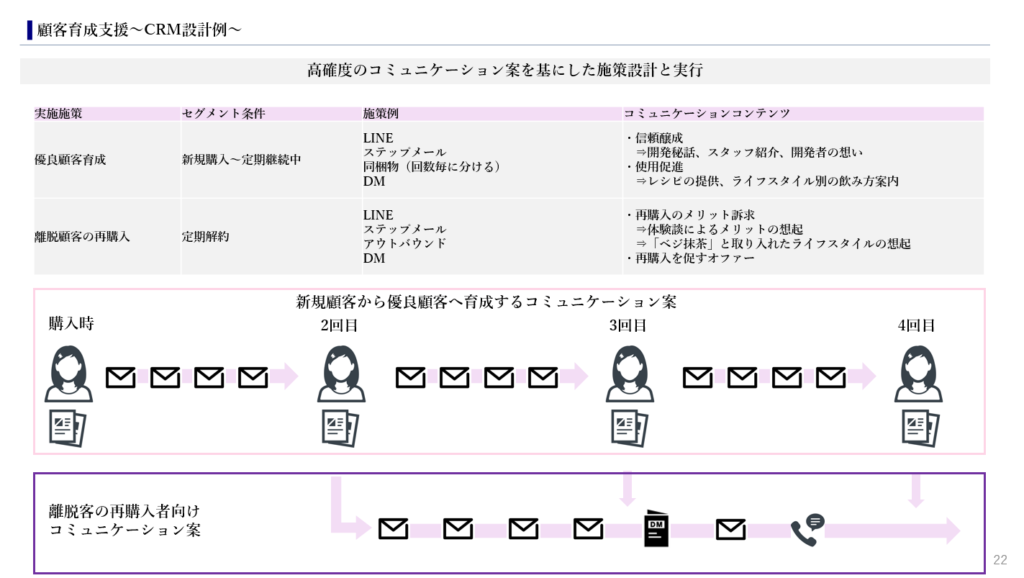Click the down arrow beneath 4回目 document icon
Viewport: 1024px width, 578px height.
pos(916,488)
